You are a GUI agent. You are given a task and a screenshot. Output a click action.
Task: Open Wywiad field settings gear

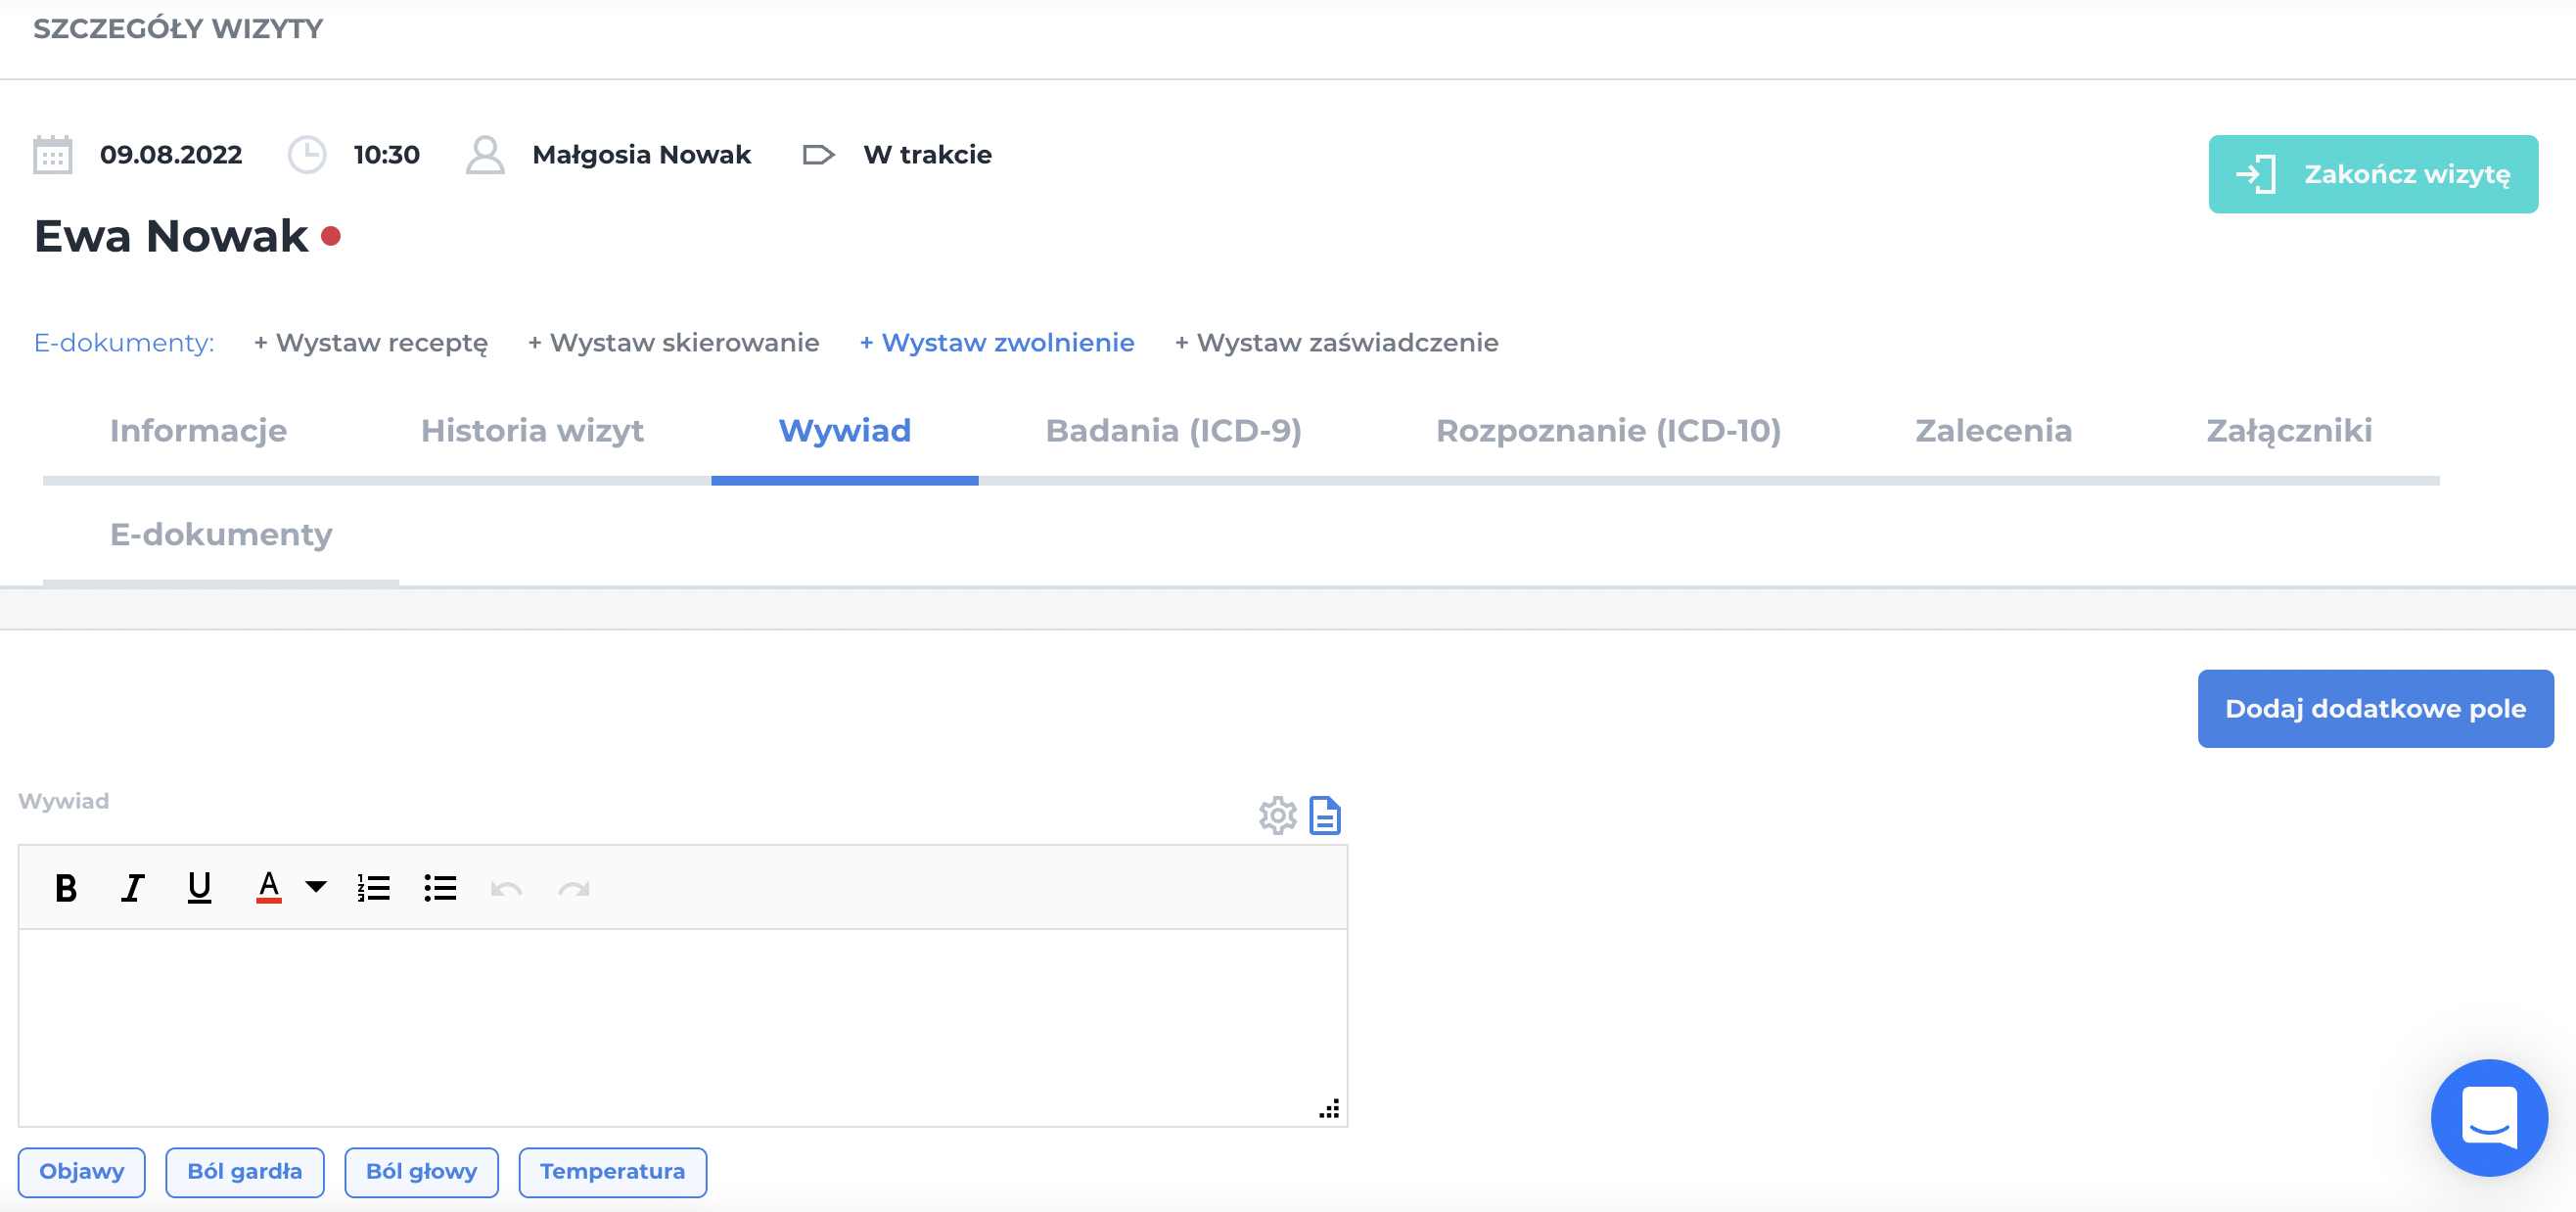[1277, 816]
